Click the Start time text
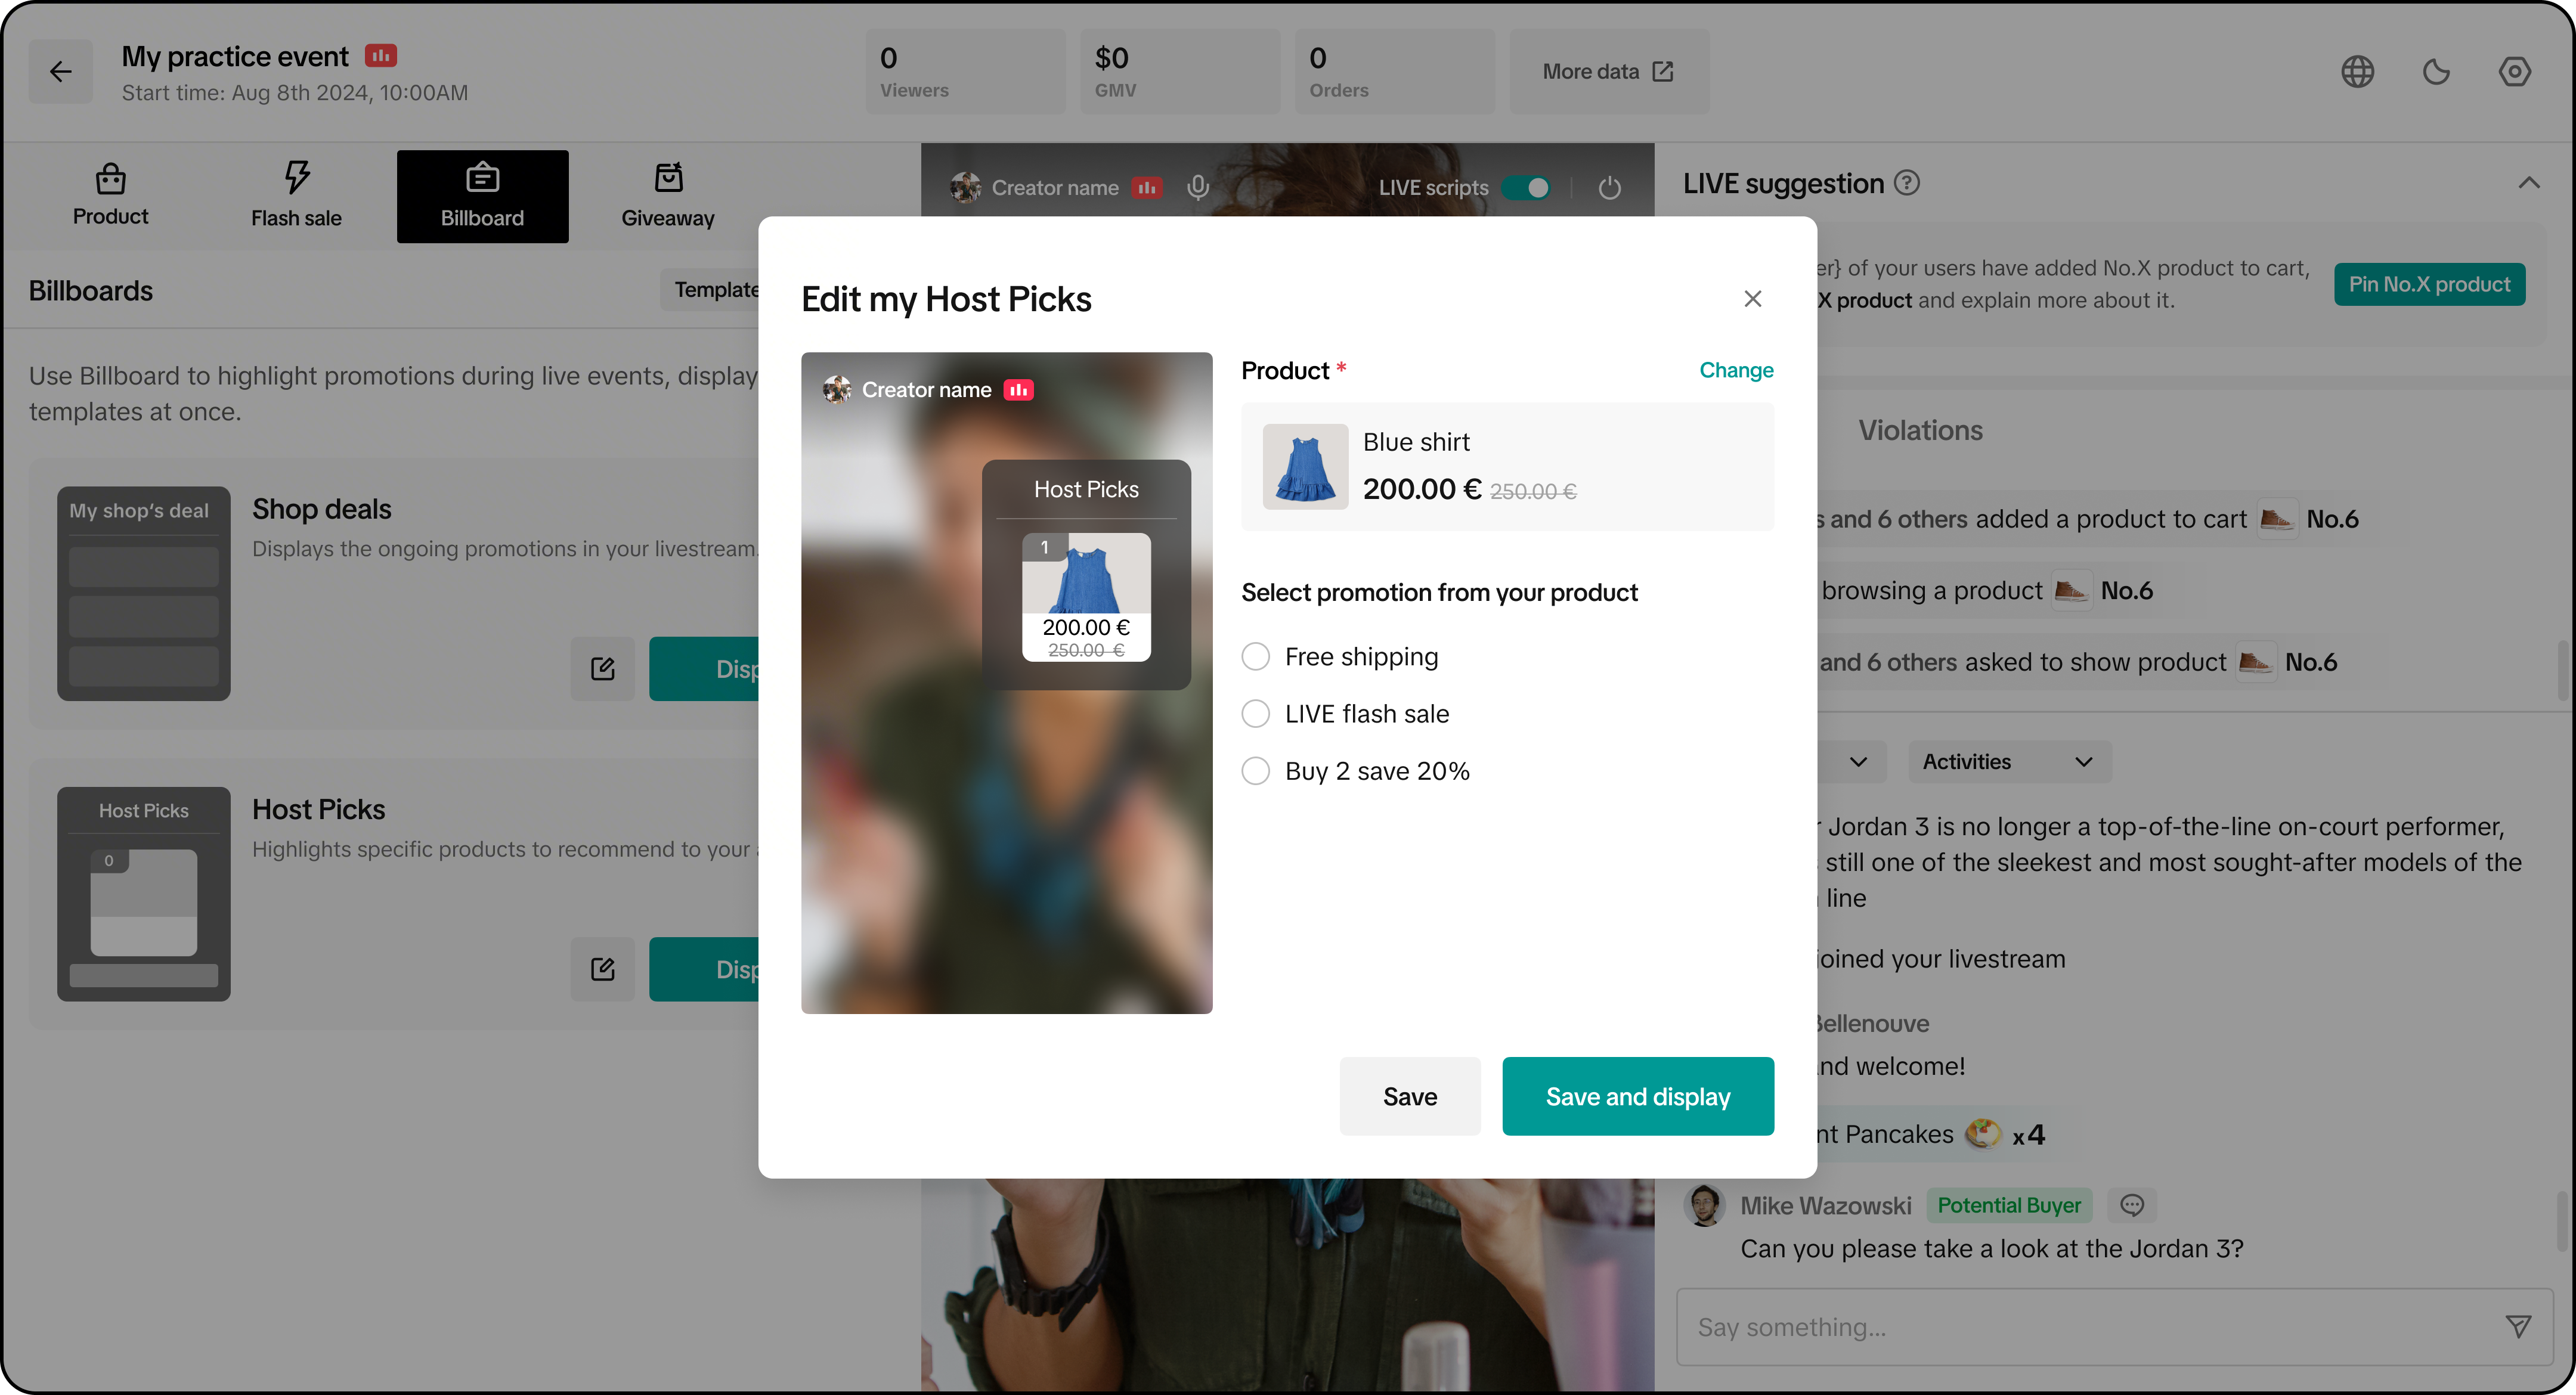Viewport: 2576px width, 1395px height. coord(295,92)
